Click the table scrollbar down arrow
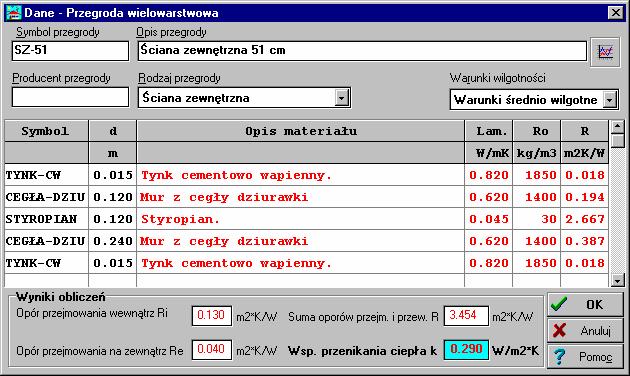The width and height of the screenshot is (630, 376). (x=617, y=280)
